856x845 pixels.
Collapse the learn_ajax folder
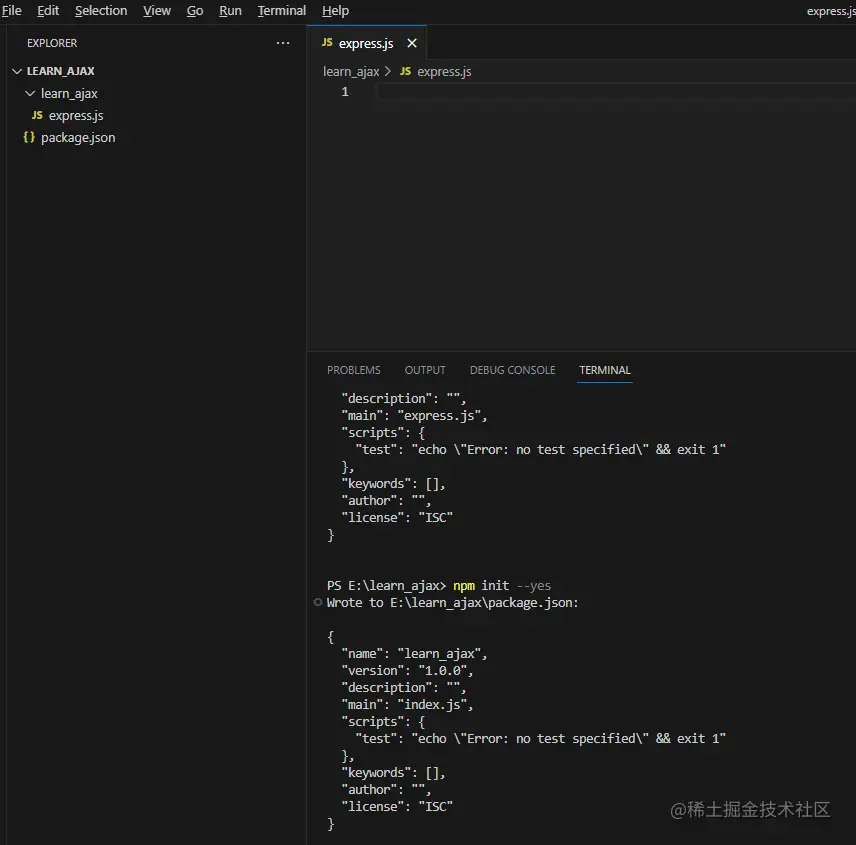(x=30, y=93)
